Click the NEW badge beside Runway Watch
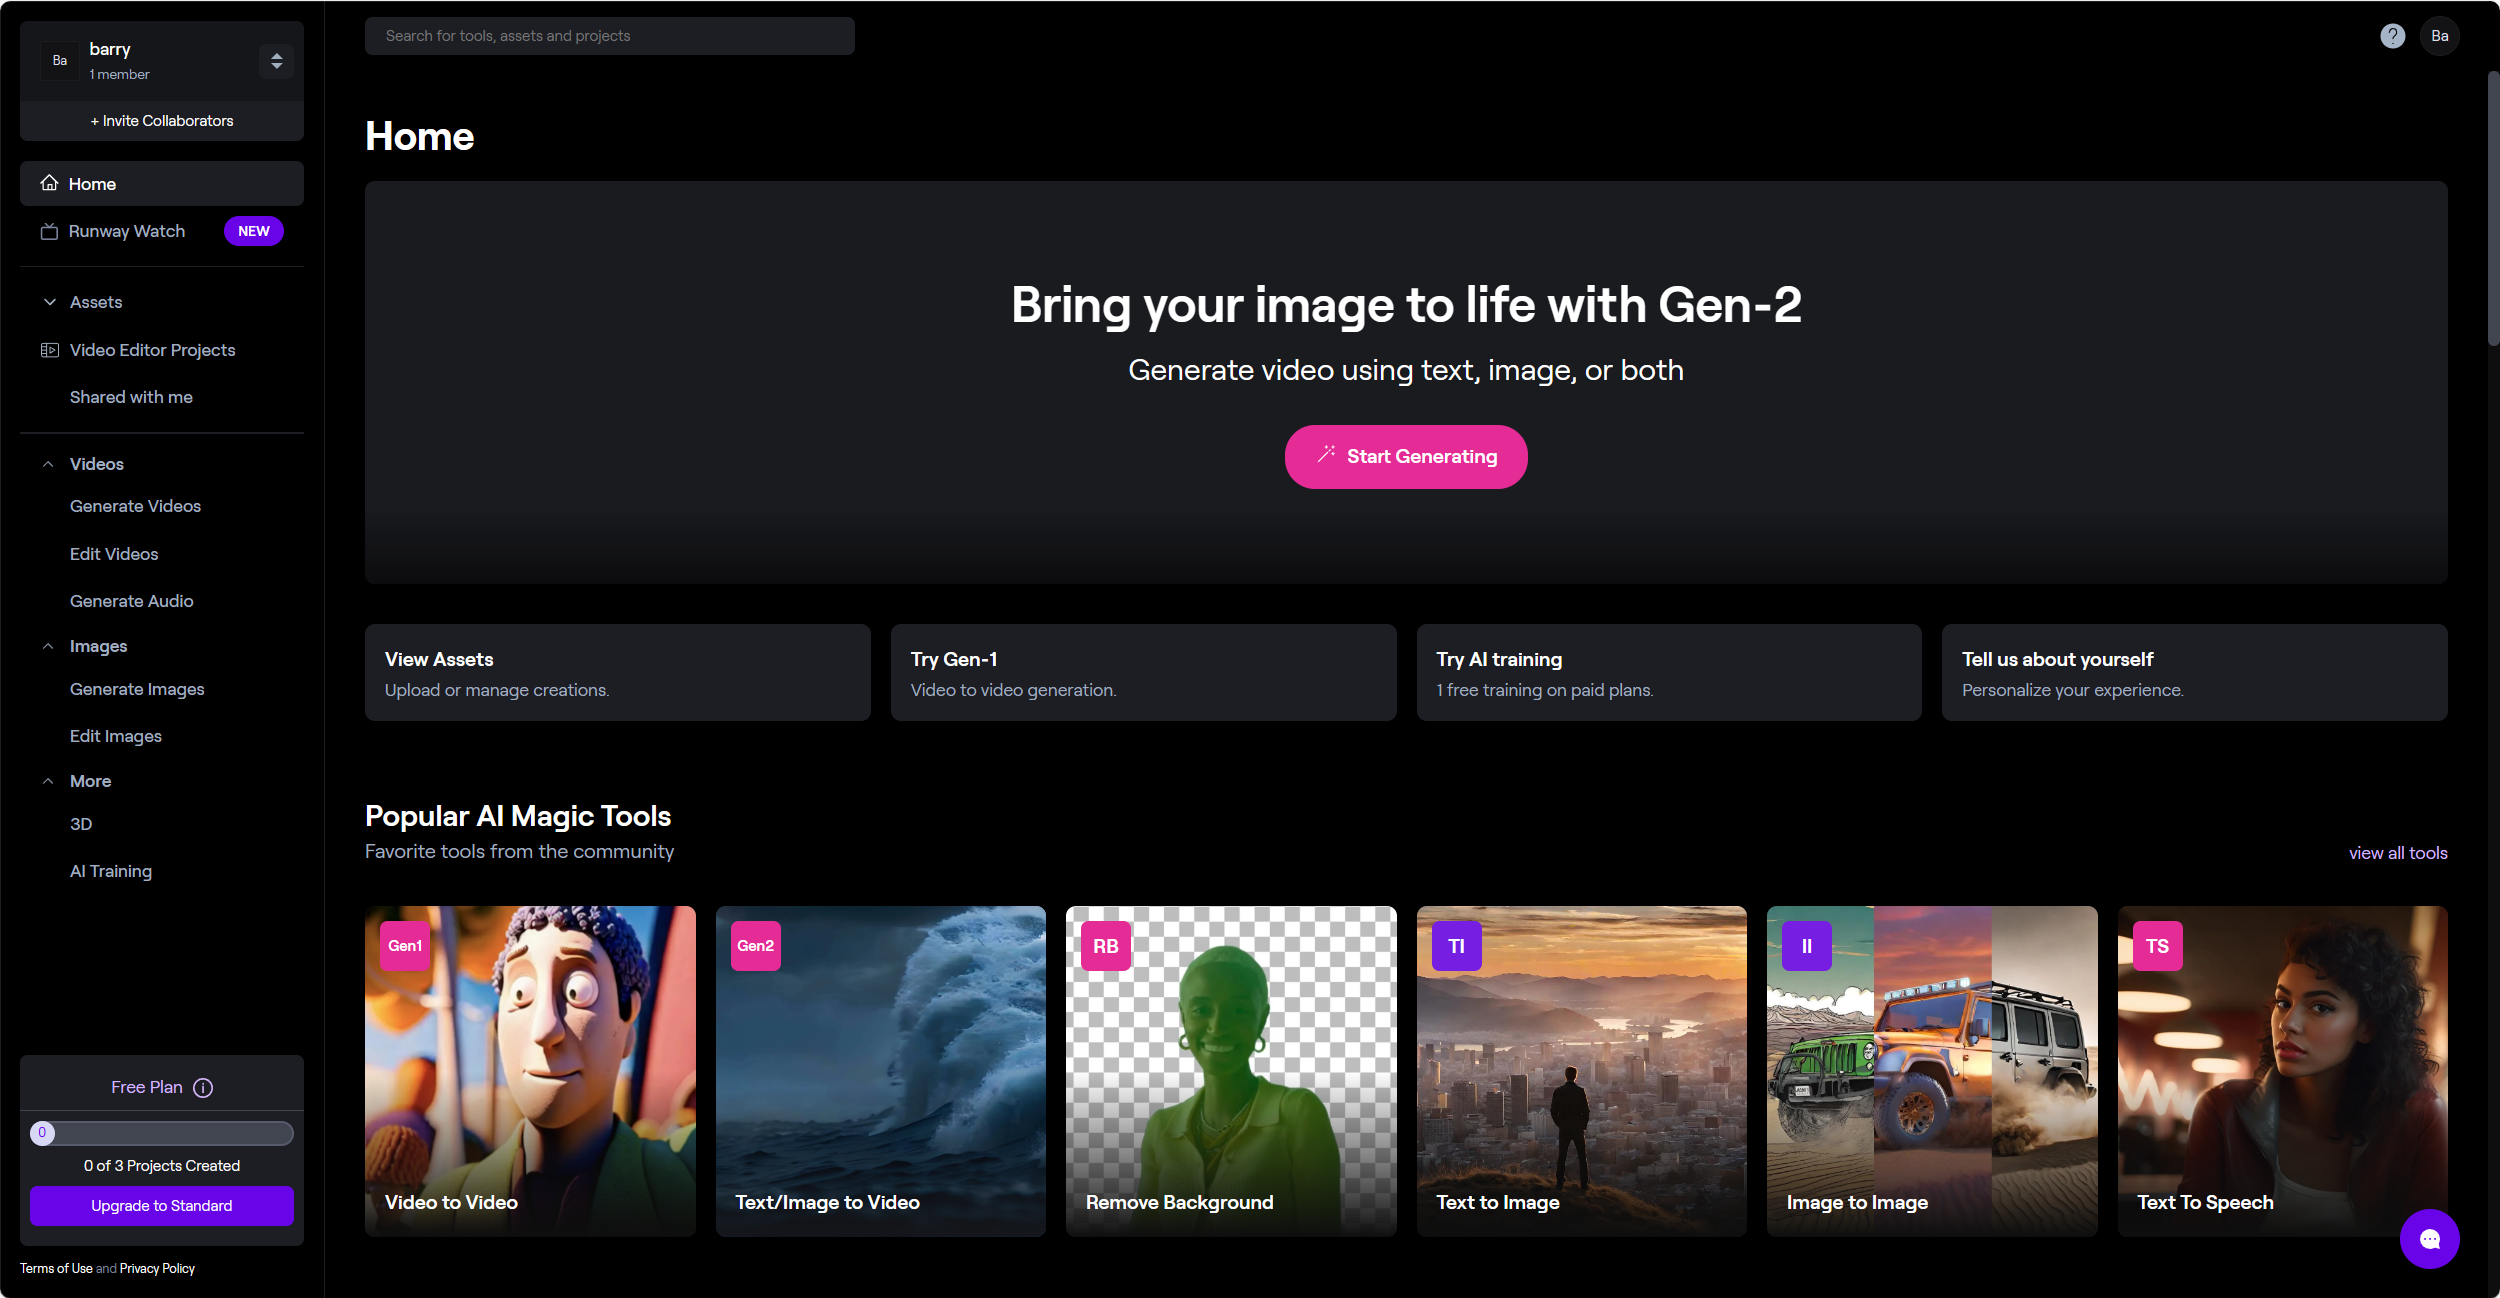 [254, 231]
